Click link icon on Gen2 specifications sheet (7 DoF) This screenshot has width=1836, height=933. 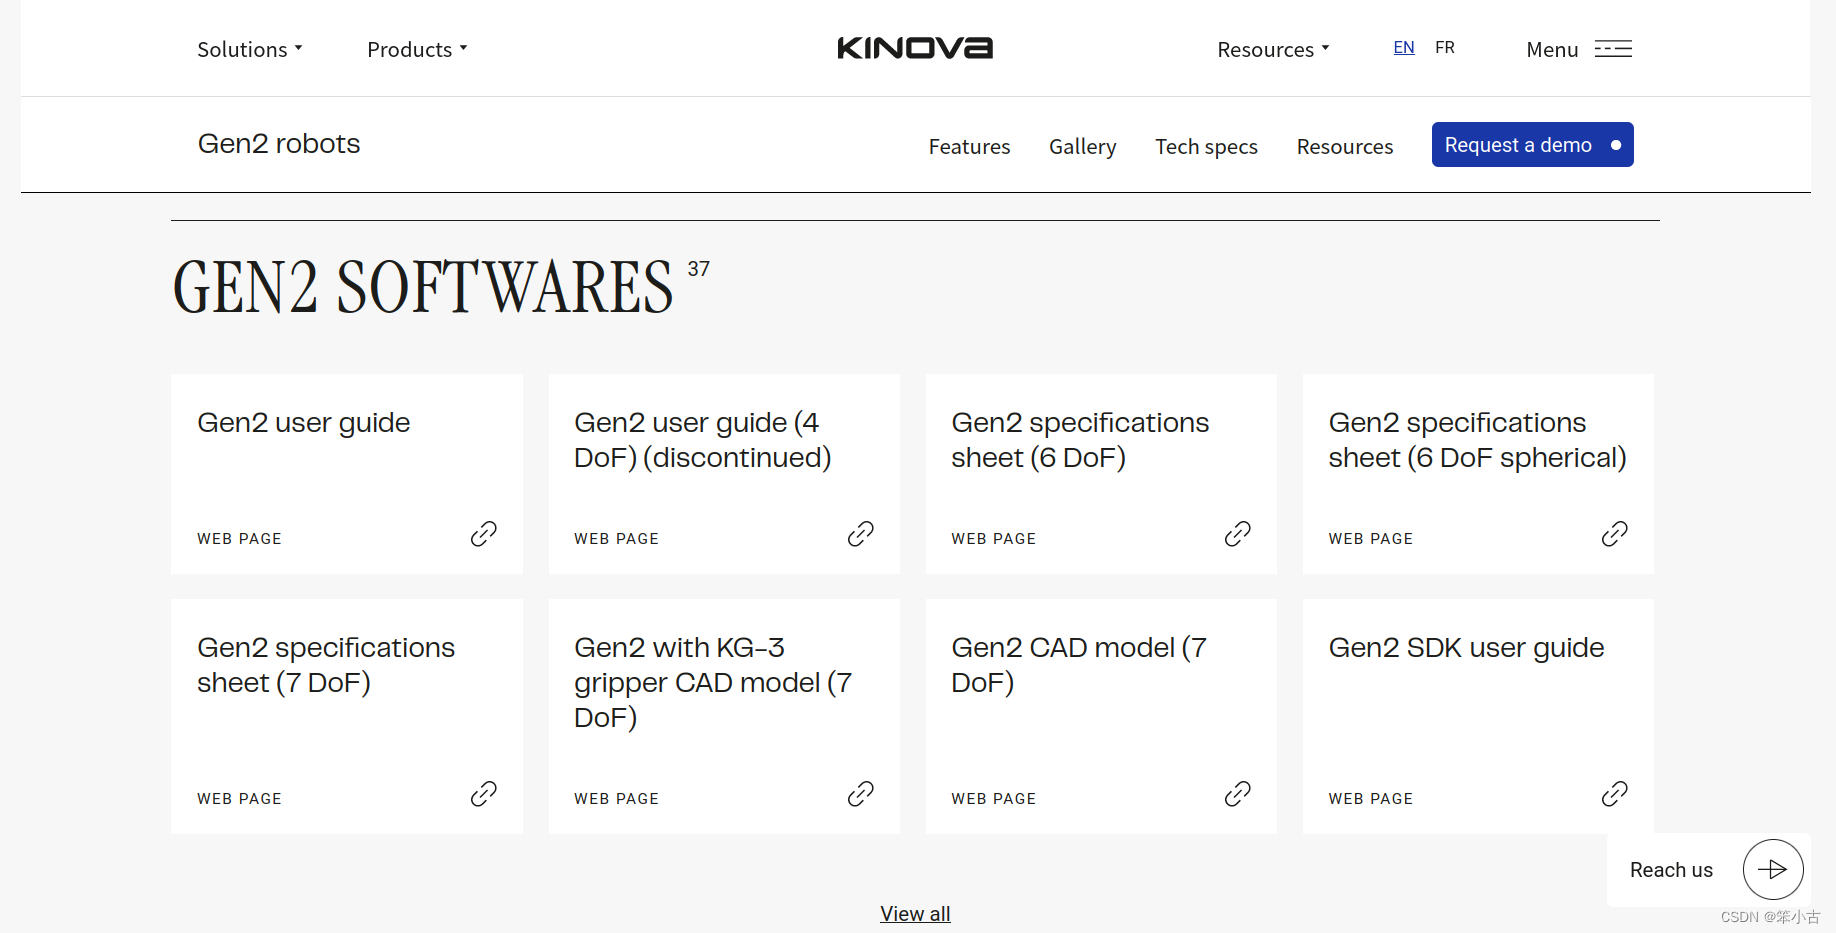tap(484, 794)
